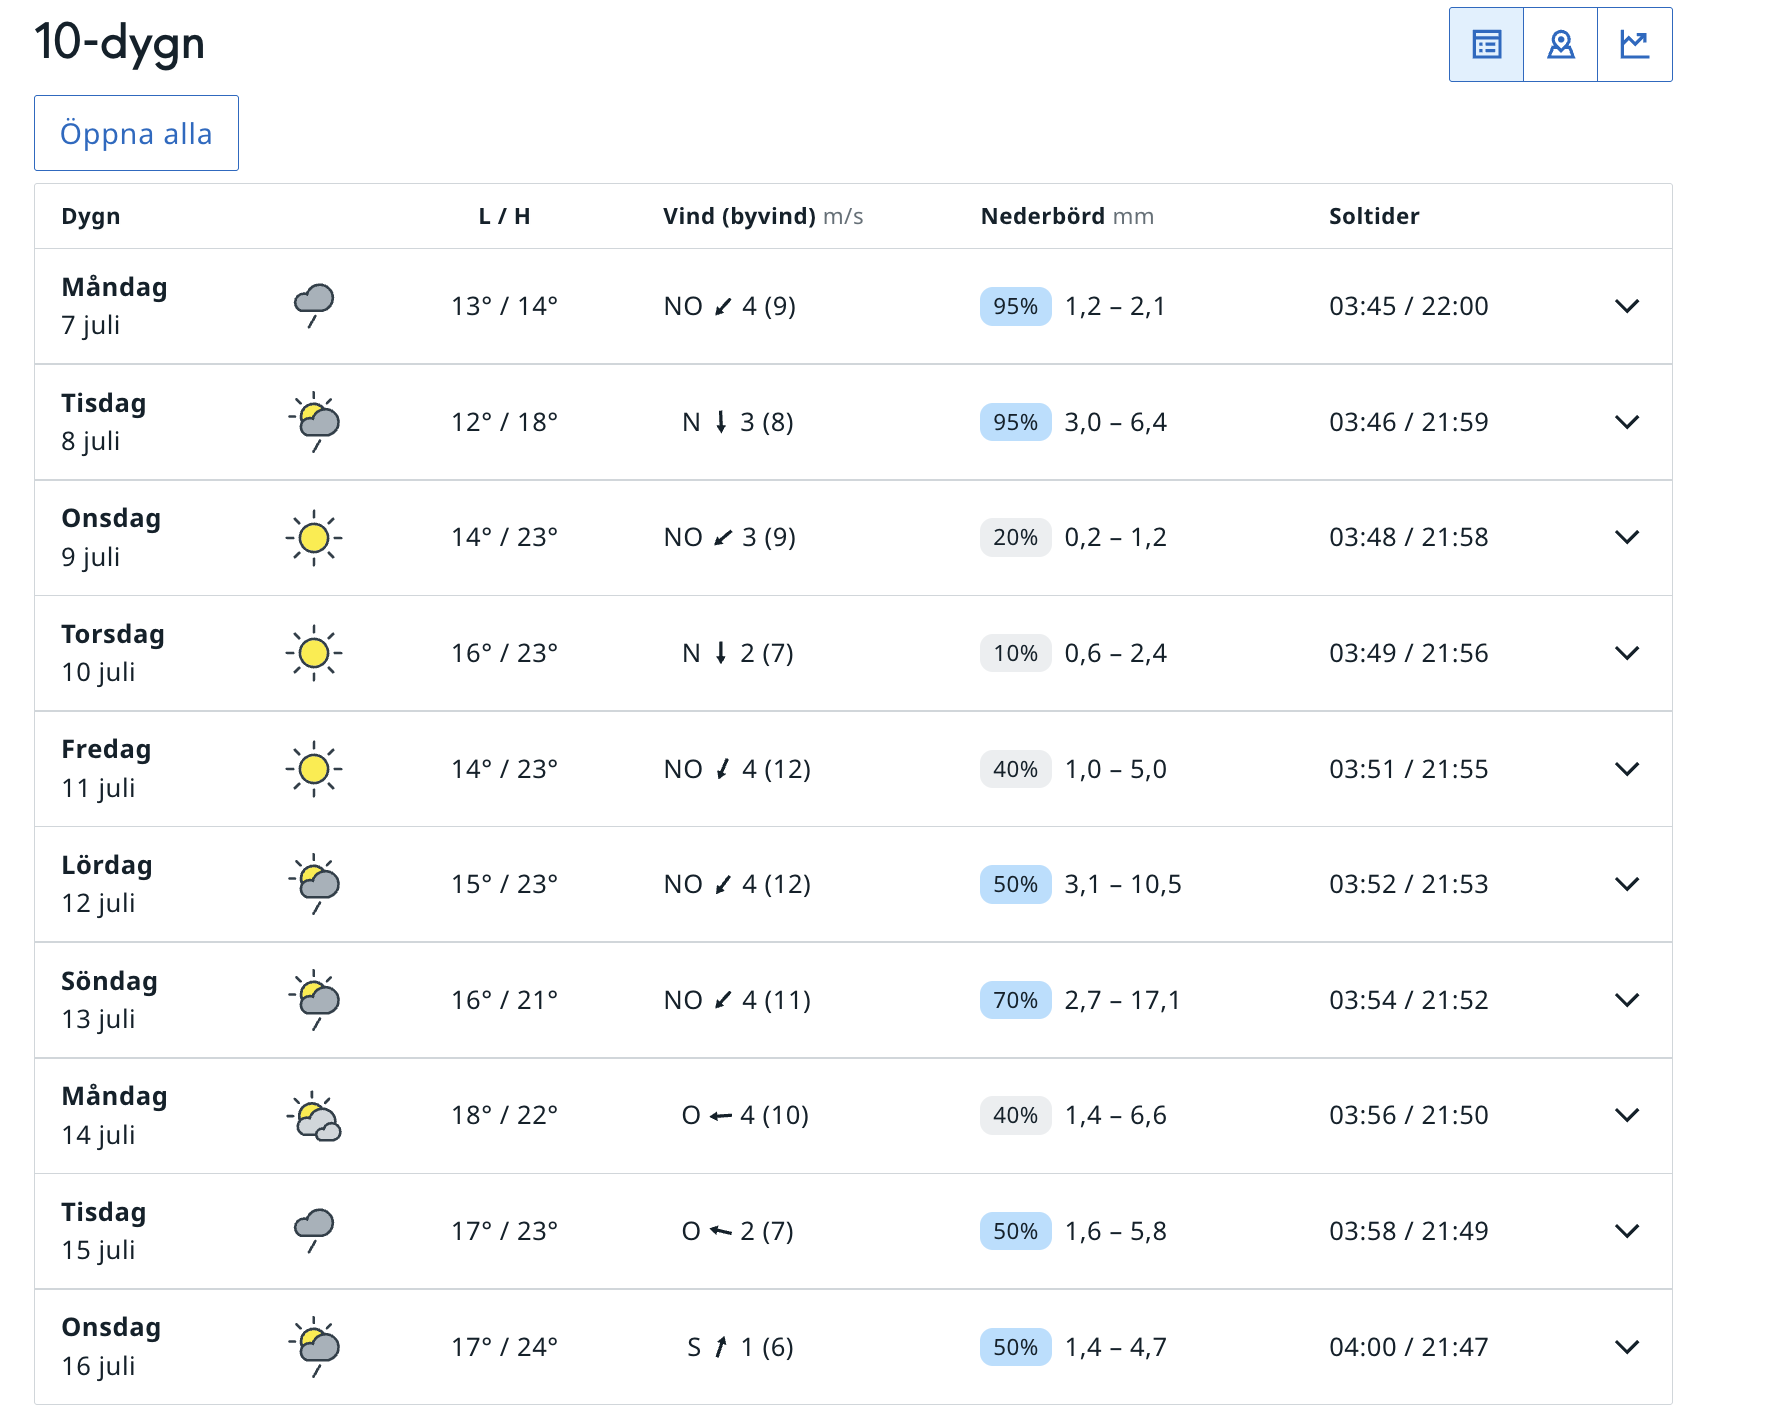Switch to the map view icon
1776x1412 pixels.
(x=1561, y=45)
